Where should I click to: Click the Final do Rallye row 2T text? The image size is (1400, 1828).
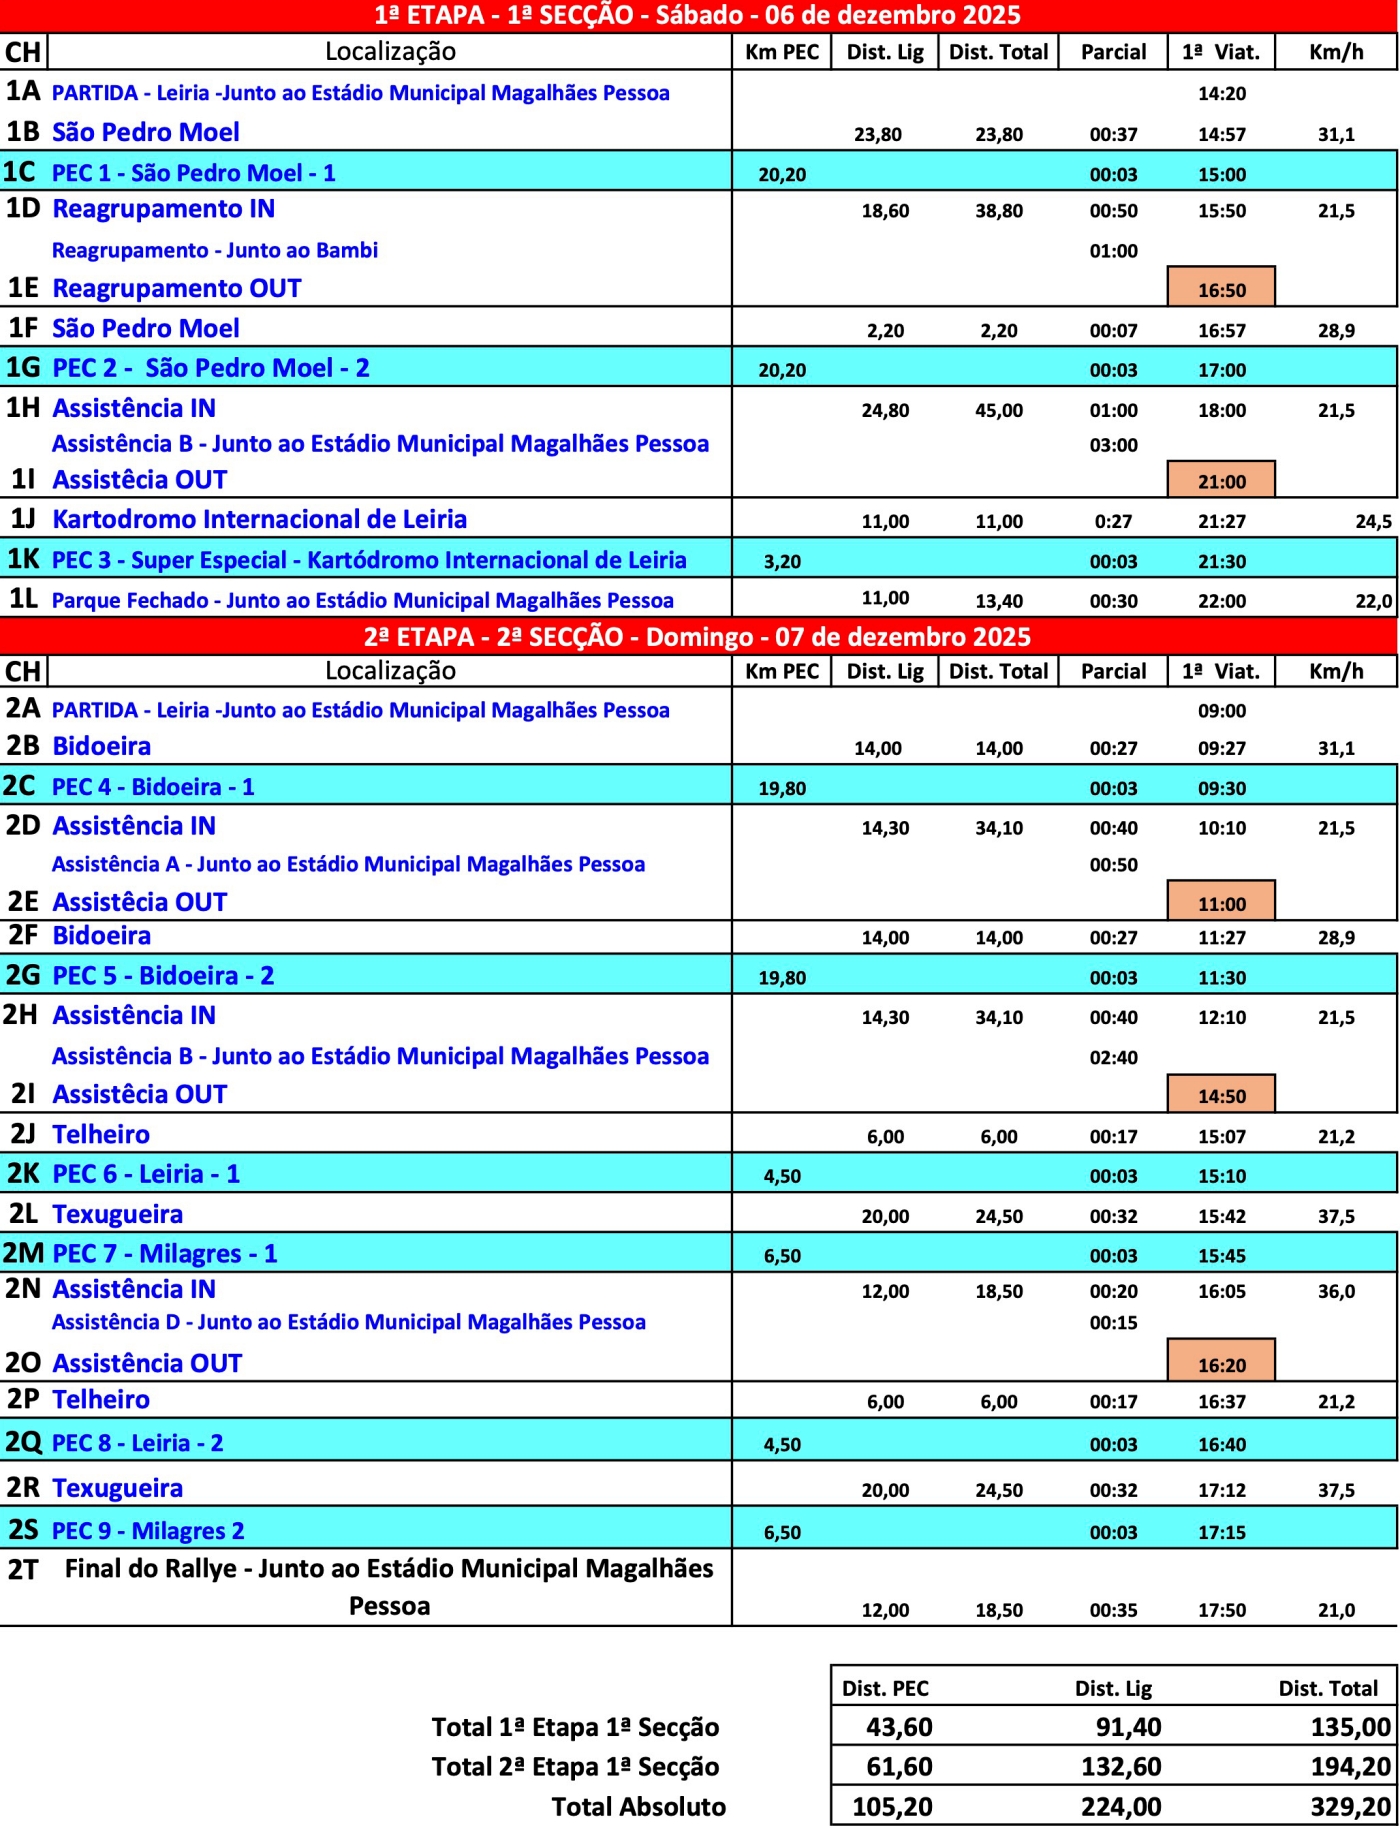[389, 1586]
